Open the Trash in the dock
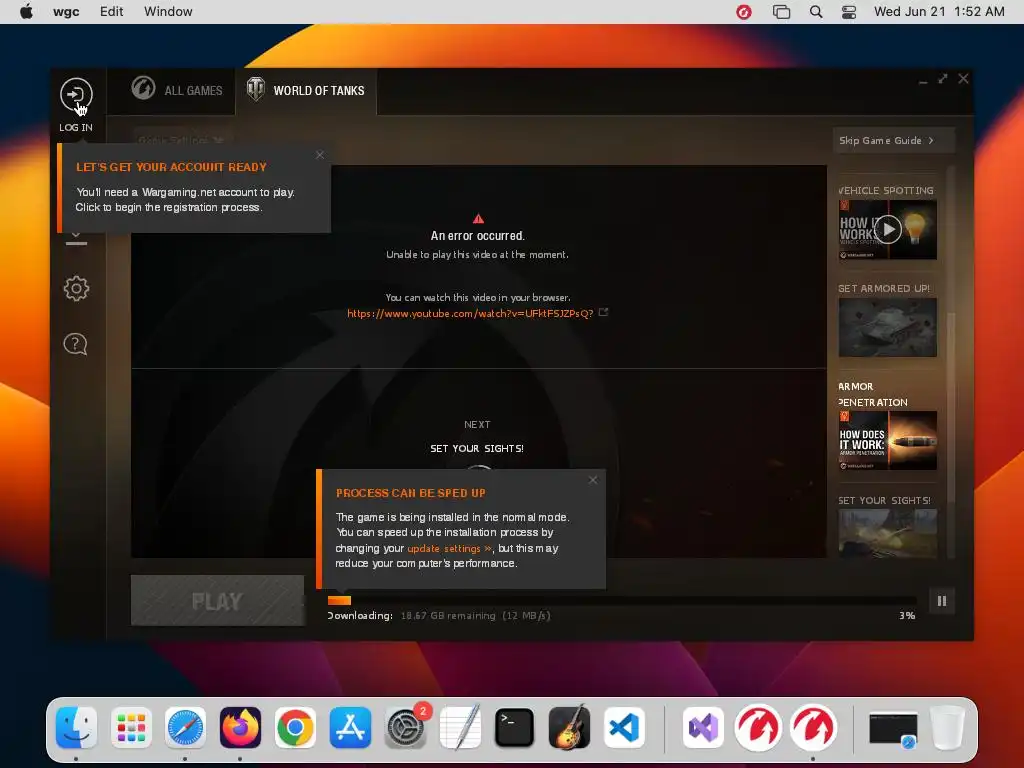Image resolution: width=1024 pixels, height=768 pixels. tap(948, 727)
